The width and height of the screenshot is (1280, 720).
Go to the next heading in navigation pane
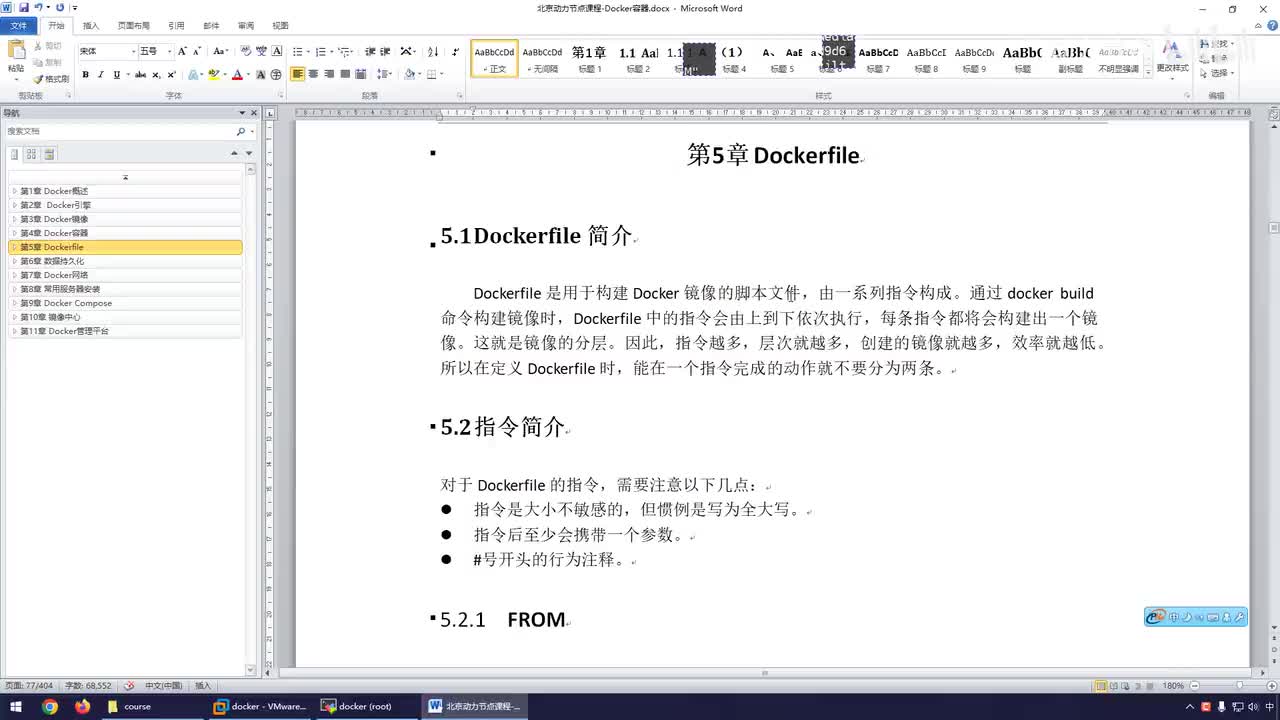click(250, 153)
